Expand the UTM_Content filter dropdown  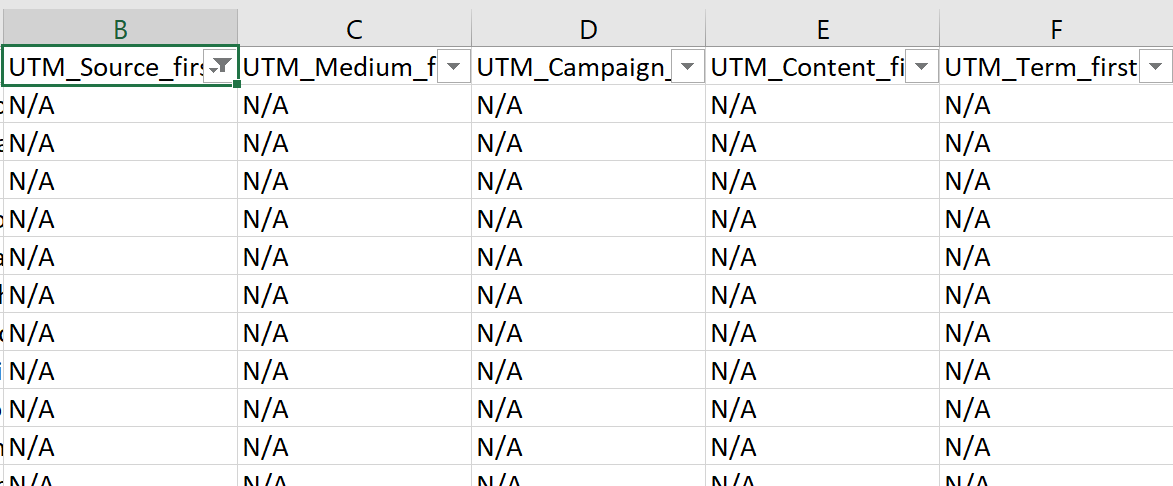tap(922, 67)
